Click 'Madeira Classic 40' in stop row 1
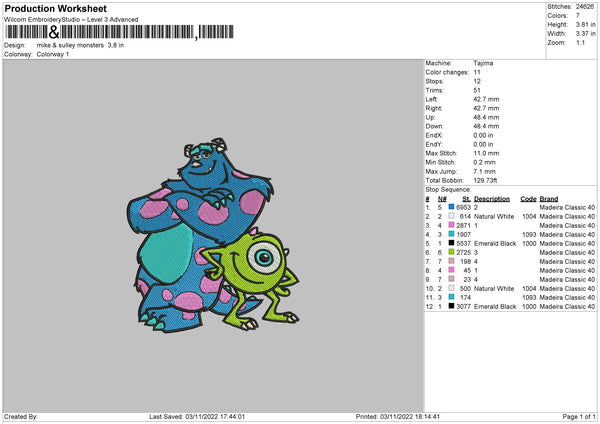The image size is (600, 424). [567, 207]
